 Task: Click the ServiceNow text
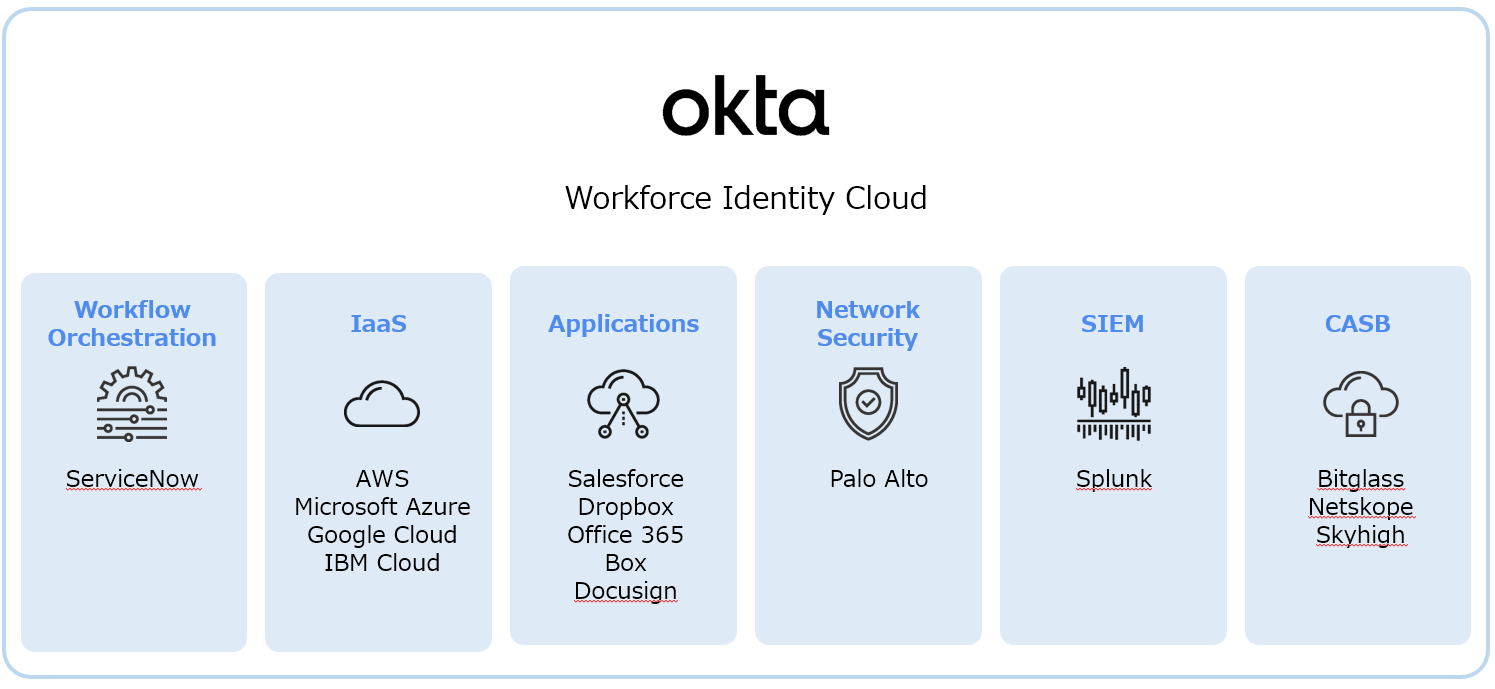(132, 479)
